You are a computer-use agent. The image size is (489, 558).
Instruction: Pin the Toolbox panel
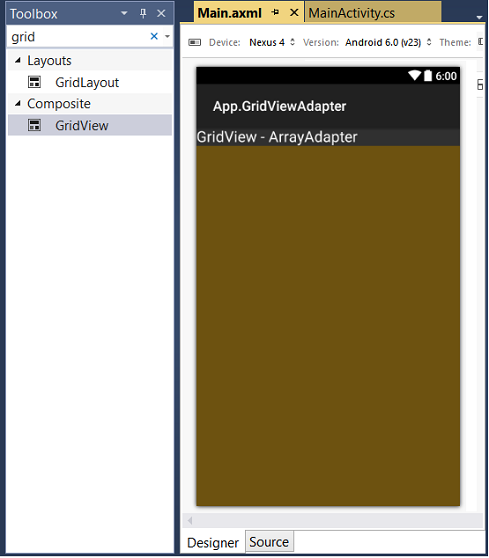pyautogui.click(x=143, y=14)
